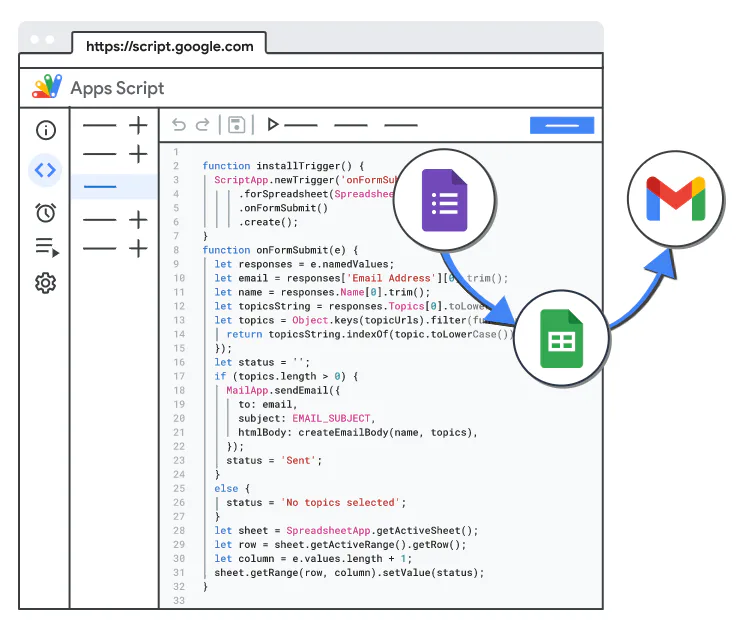This screenshot has height=623, width=740.
Task: Open Project Settings gear icon
Action: click(x=45, y=283)
